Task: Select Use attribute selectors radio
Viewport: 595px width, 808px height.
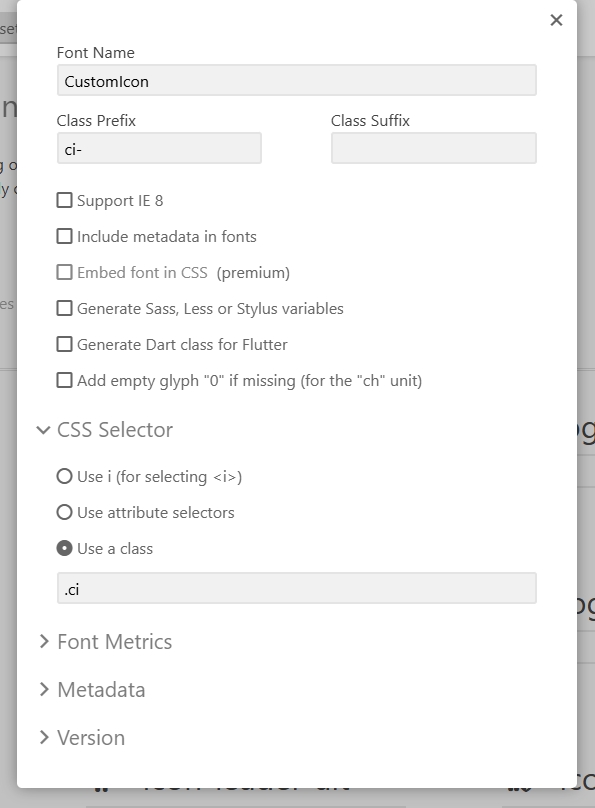Action: click(64, 512)
